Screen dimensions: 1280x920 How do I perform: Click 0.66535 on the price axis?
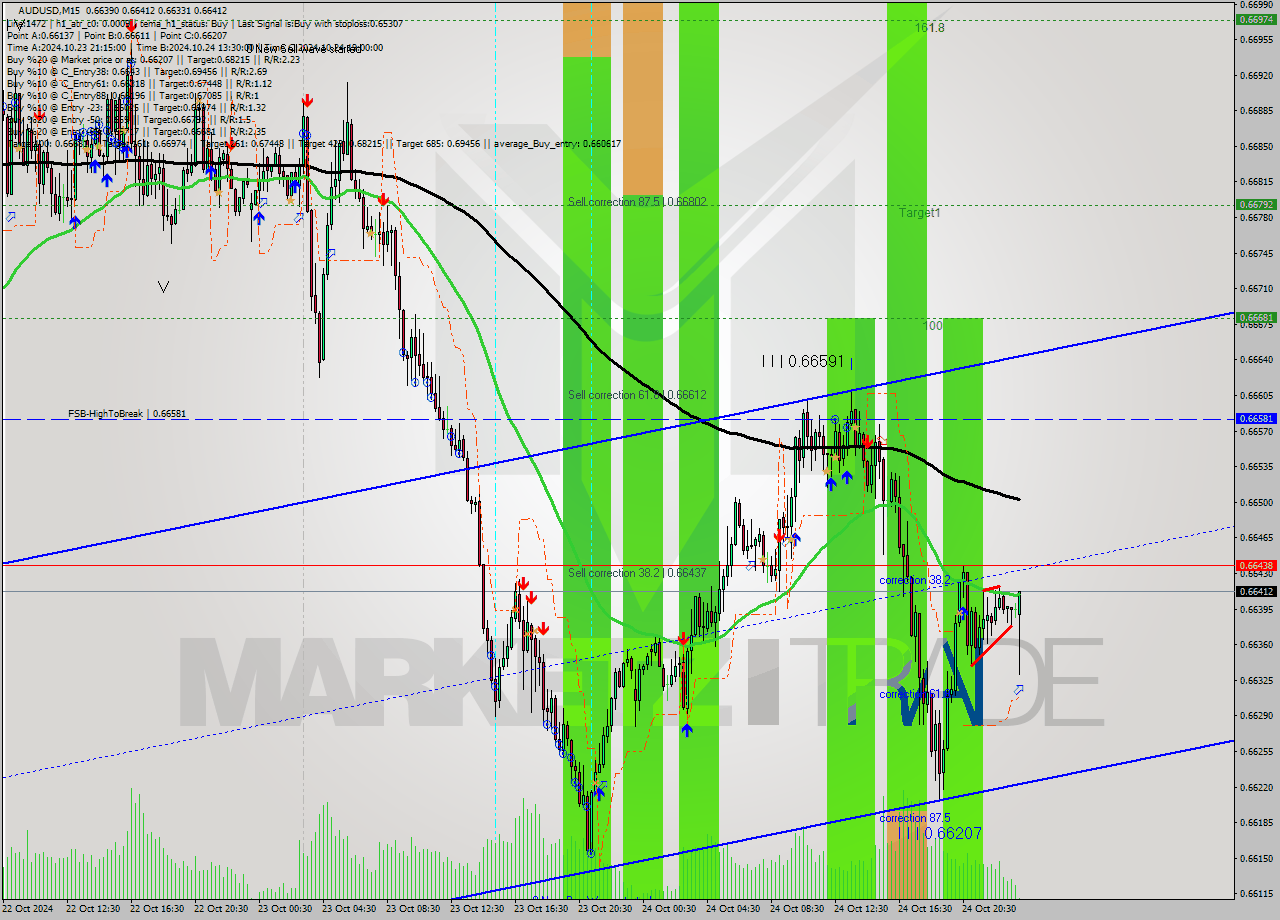[1255, 466]
